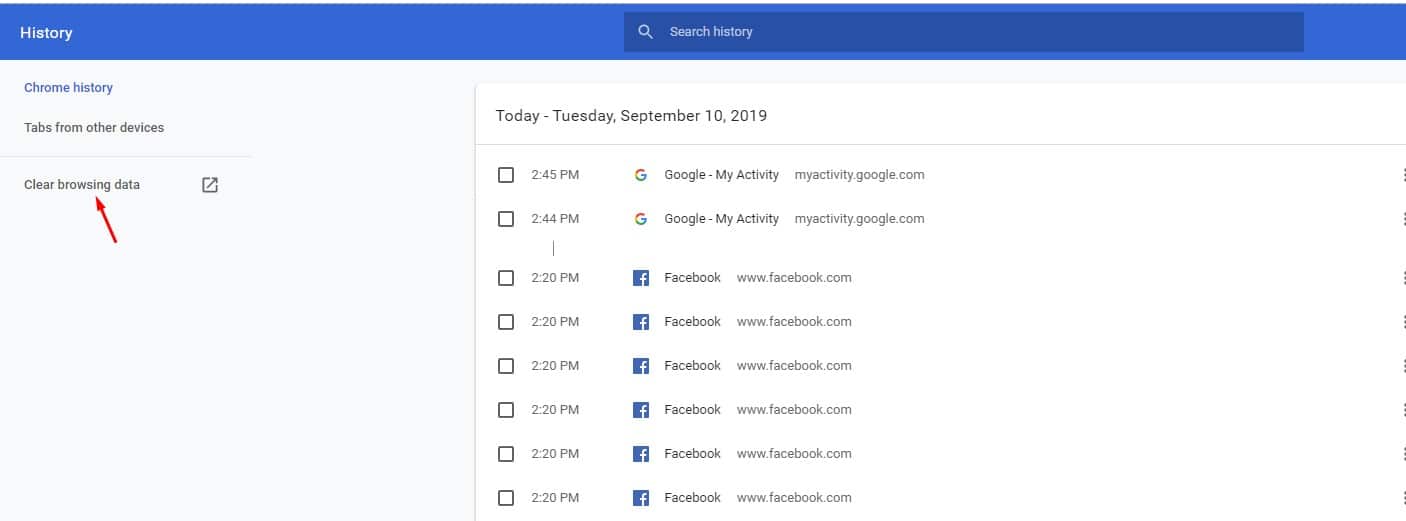Screen dimensions: 1406x521
Task: Open the first Facebook history link
Action: [692, 278]
